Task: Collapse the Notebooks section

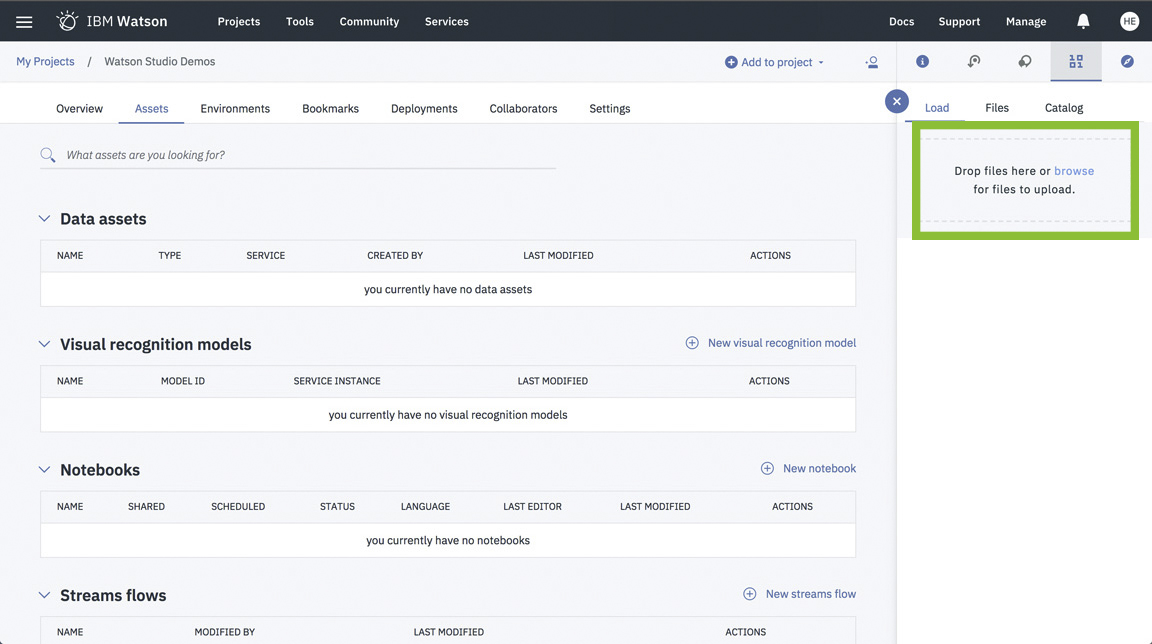Action: (x=44, y=470)
